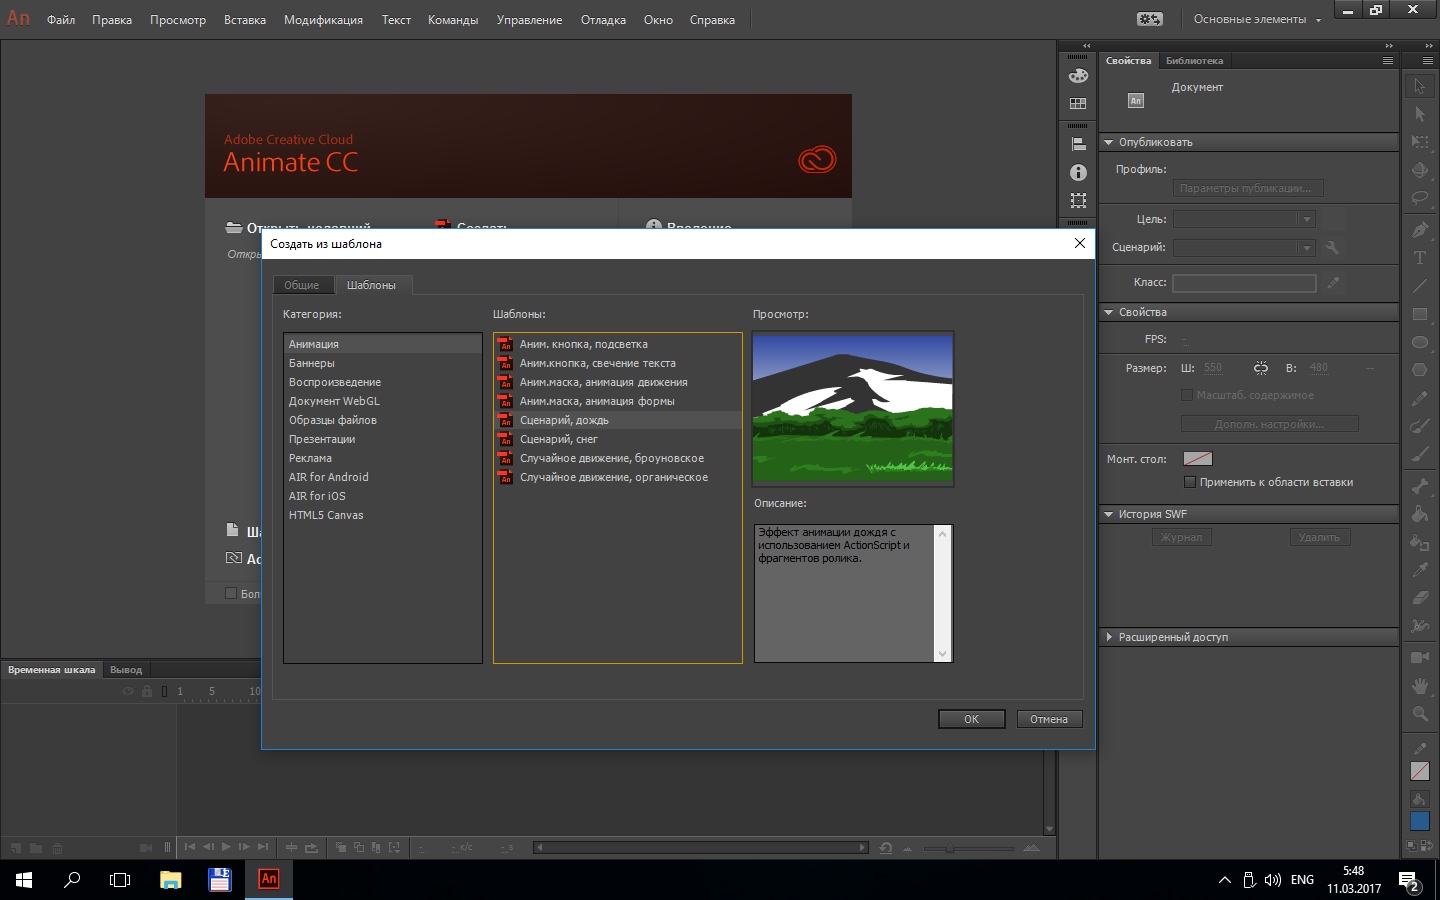
Task: Select the Line tool
Action: pyautogui.click(x=1419, y=286)
